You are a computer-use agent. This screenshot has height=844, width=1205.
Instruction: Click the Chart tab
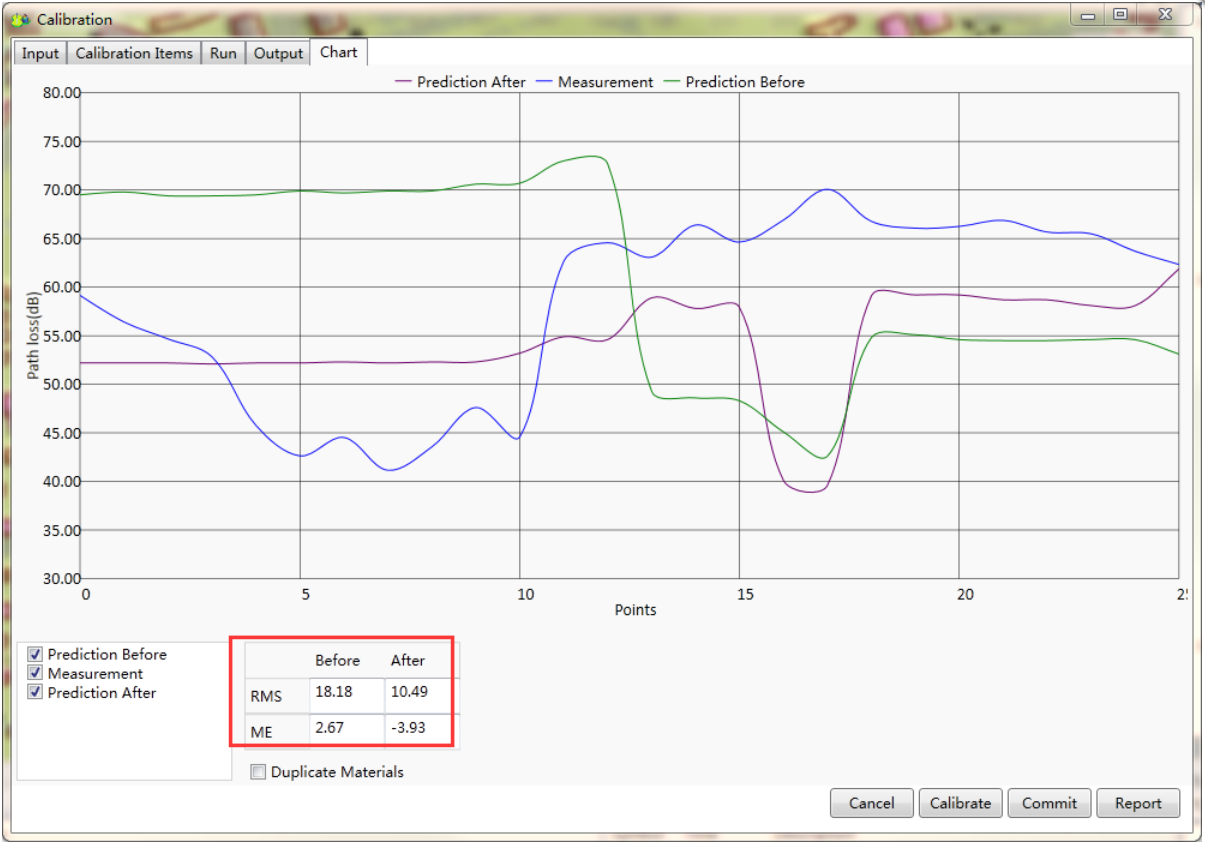[338, 52]
